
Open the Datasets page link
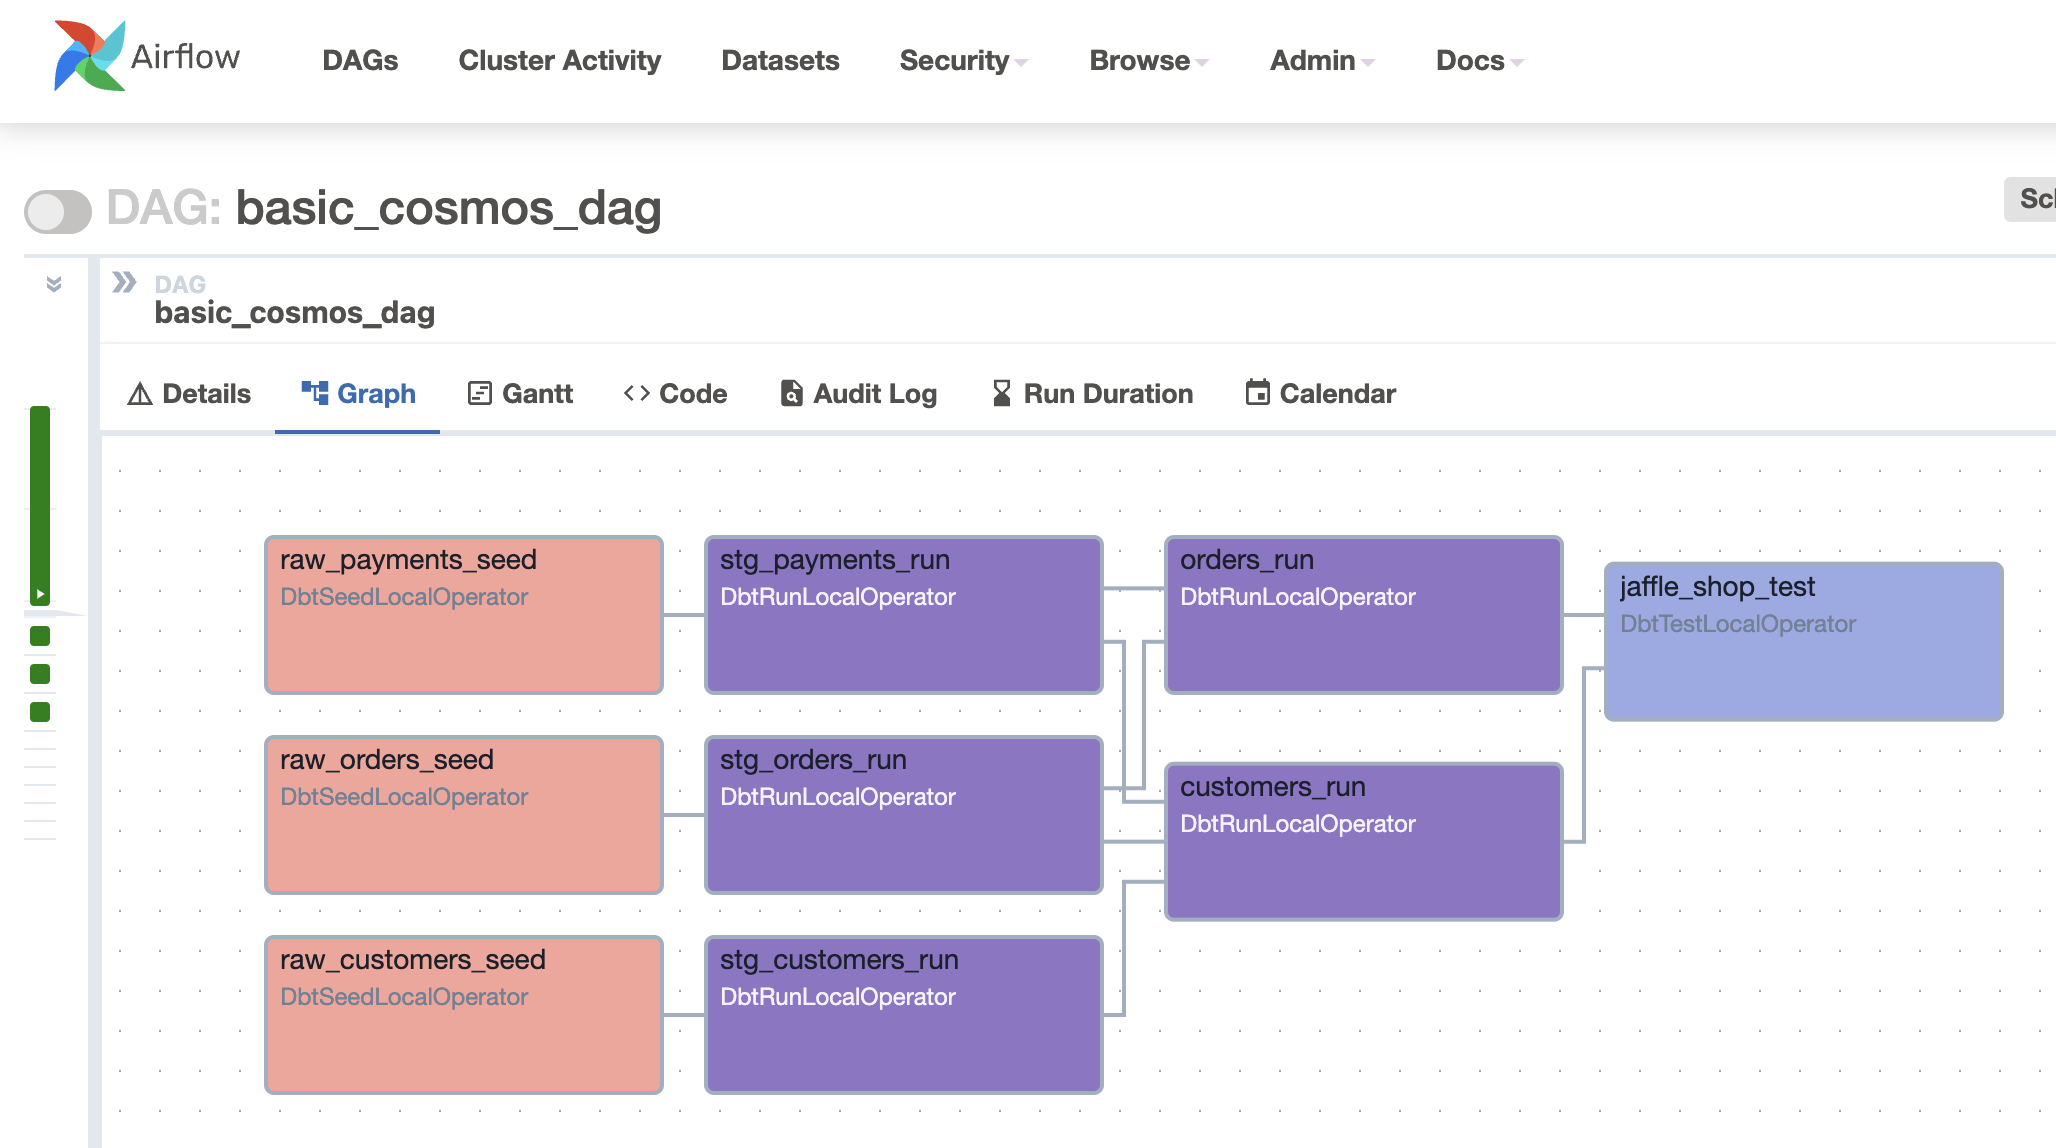click(780, 61)
